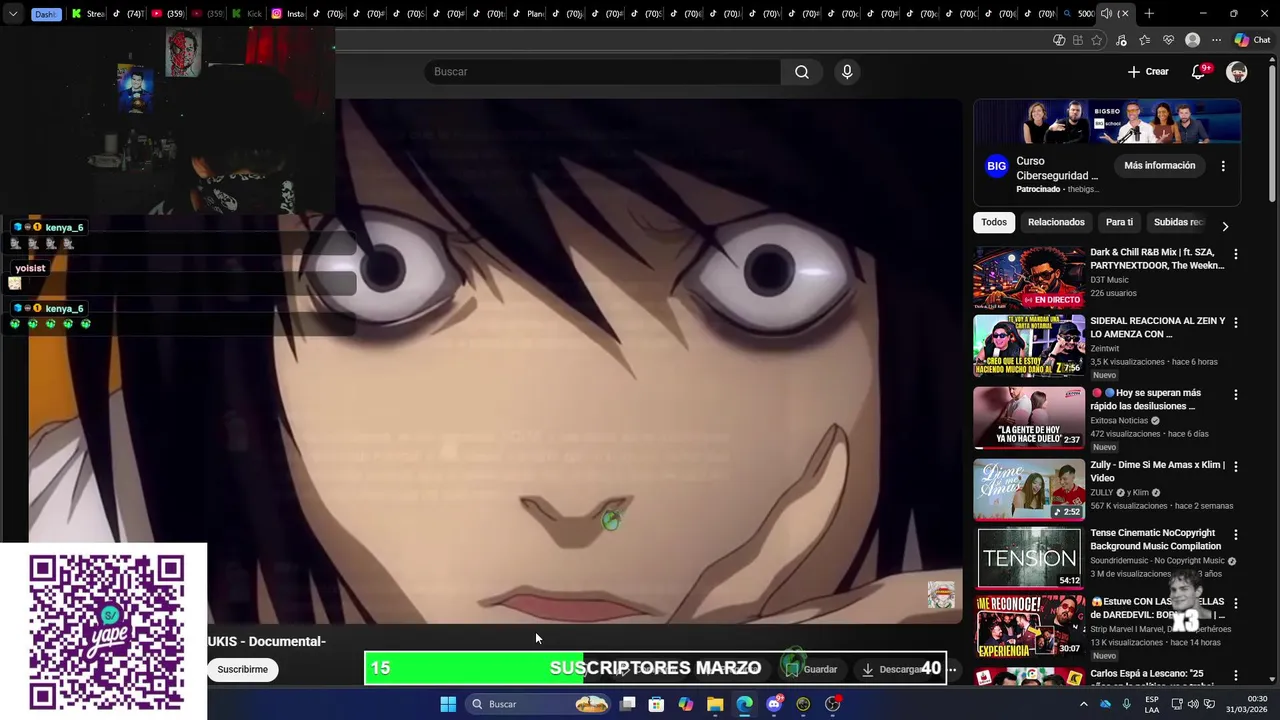Click Más información on the ad

coord(1159,166)
